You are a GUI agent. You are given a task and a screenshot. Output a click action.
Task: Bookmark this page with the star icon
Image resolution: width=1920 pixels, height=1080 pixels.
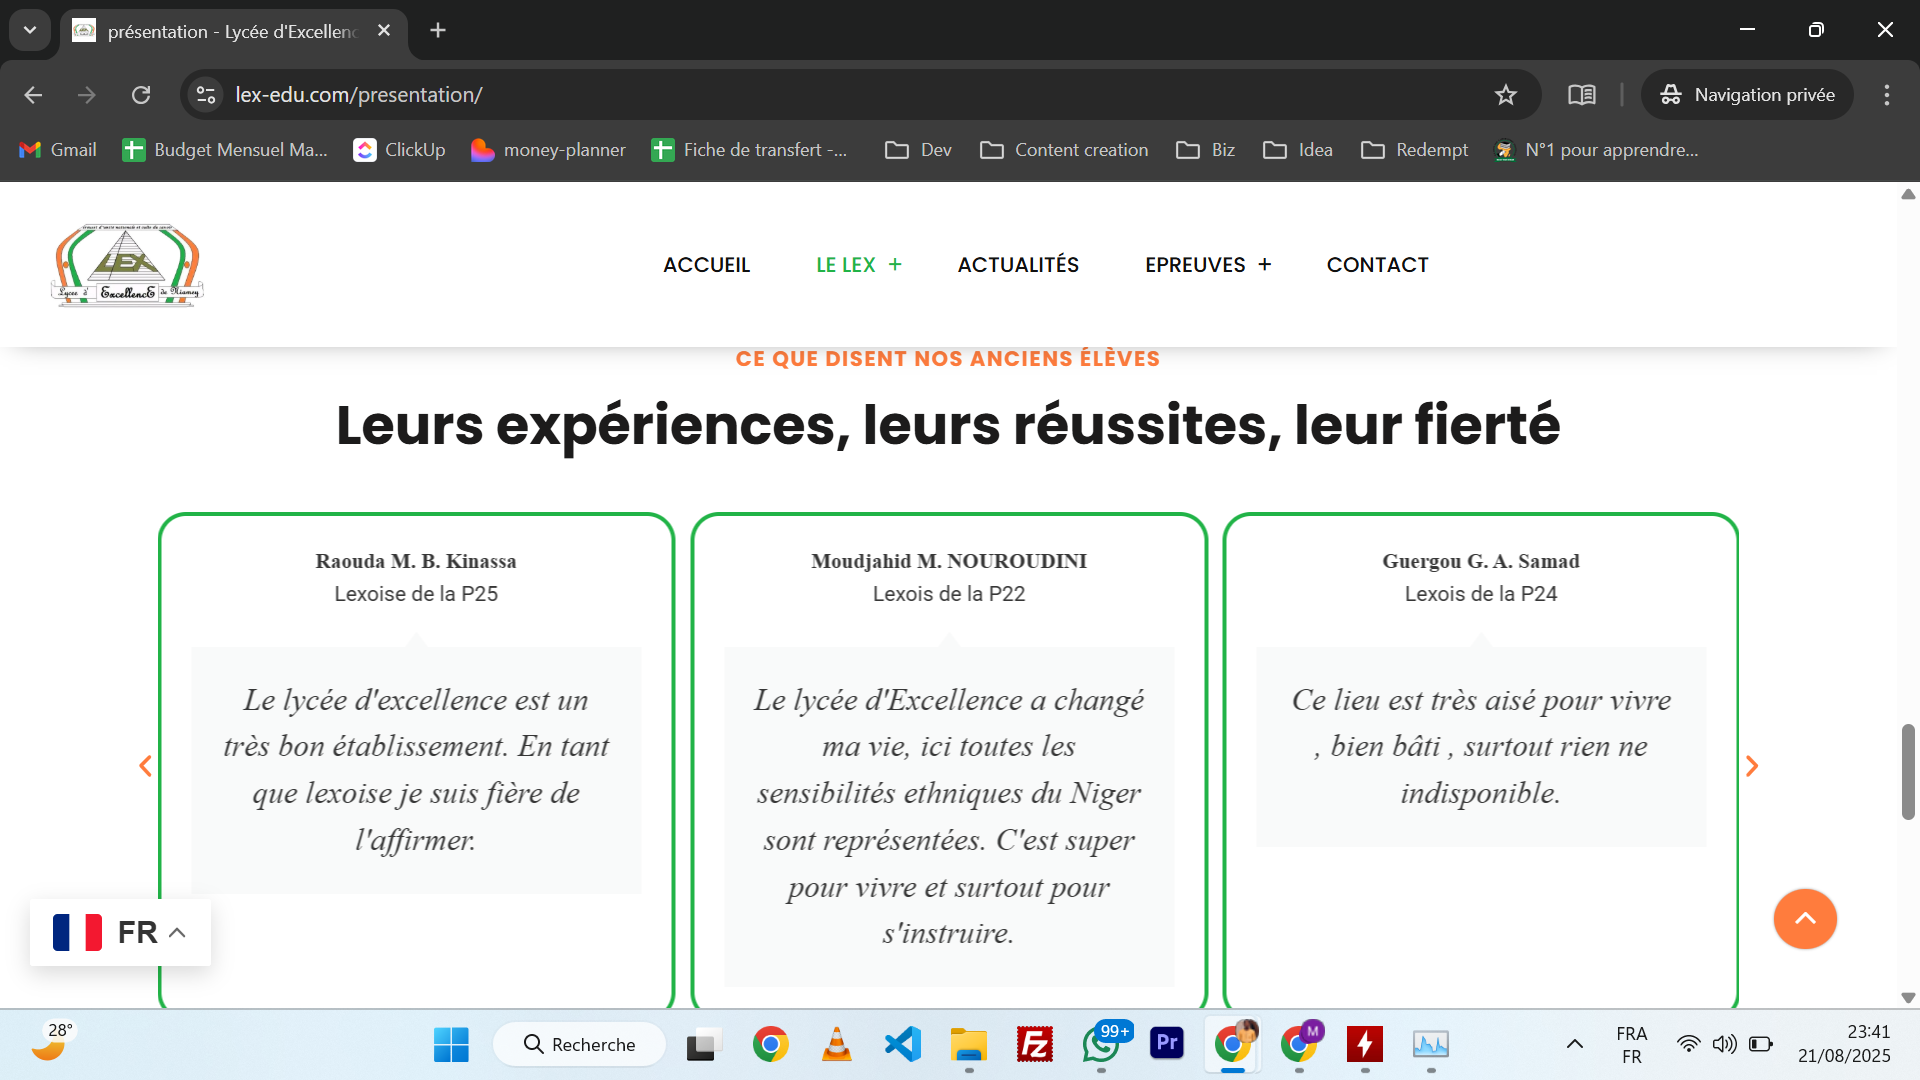pos(1505,95)
